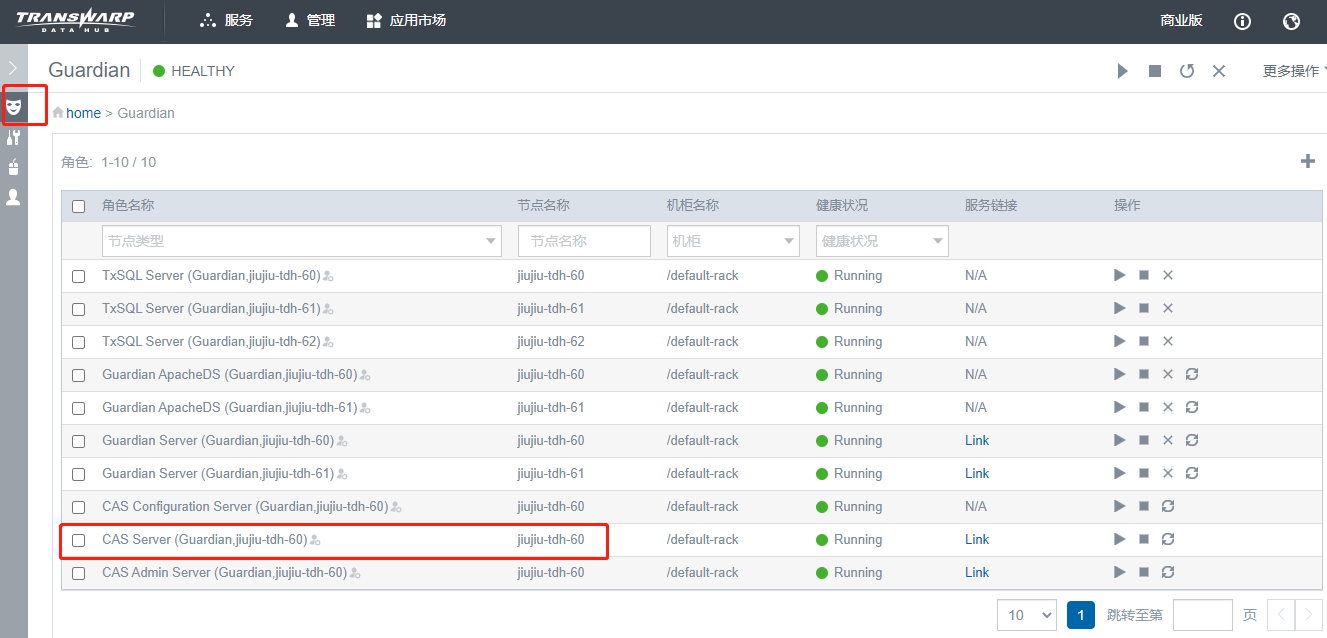Open the page size dropdown showing 10
1327x638 pixels.
point(1026,615)
